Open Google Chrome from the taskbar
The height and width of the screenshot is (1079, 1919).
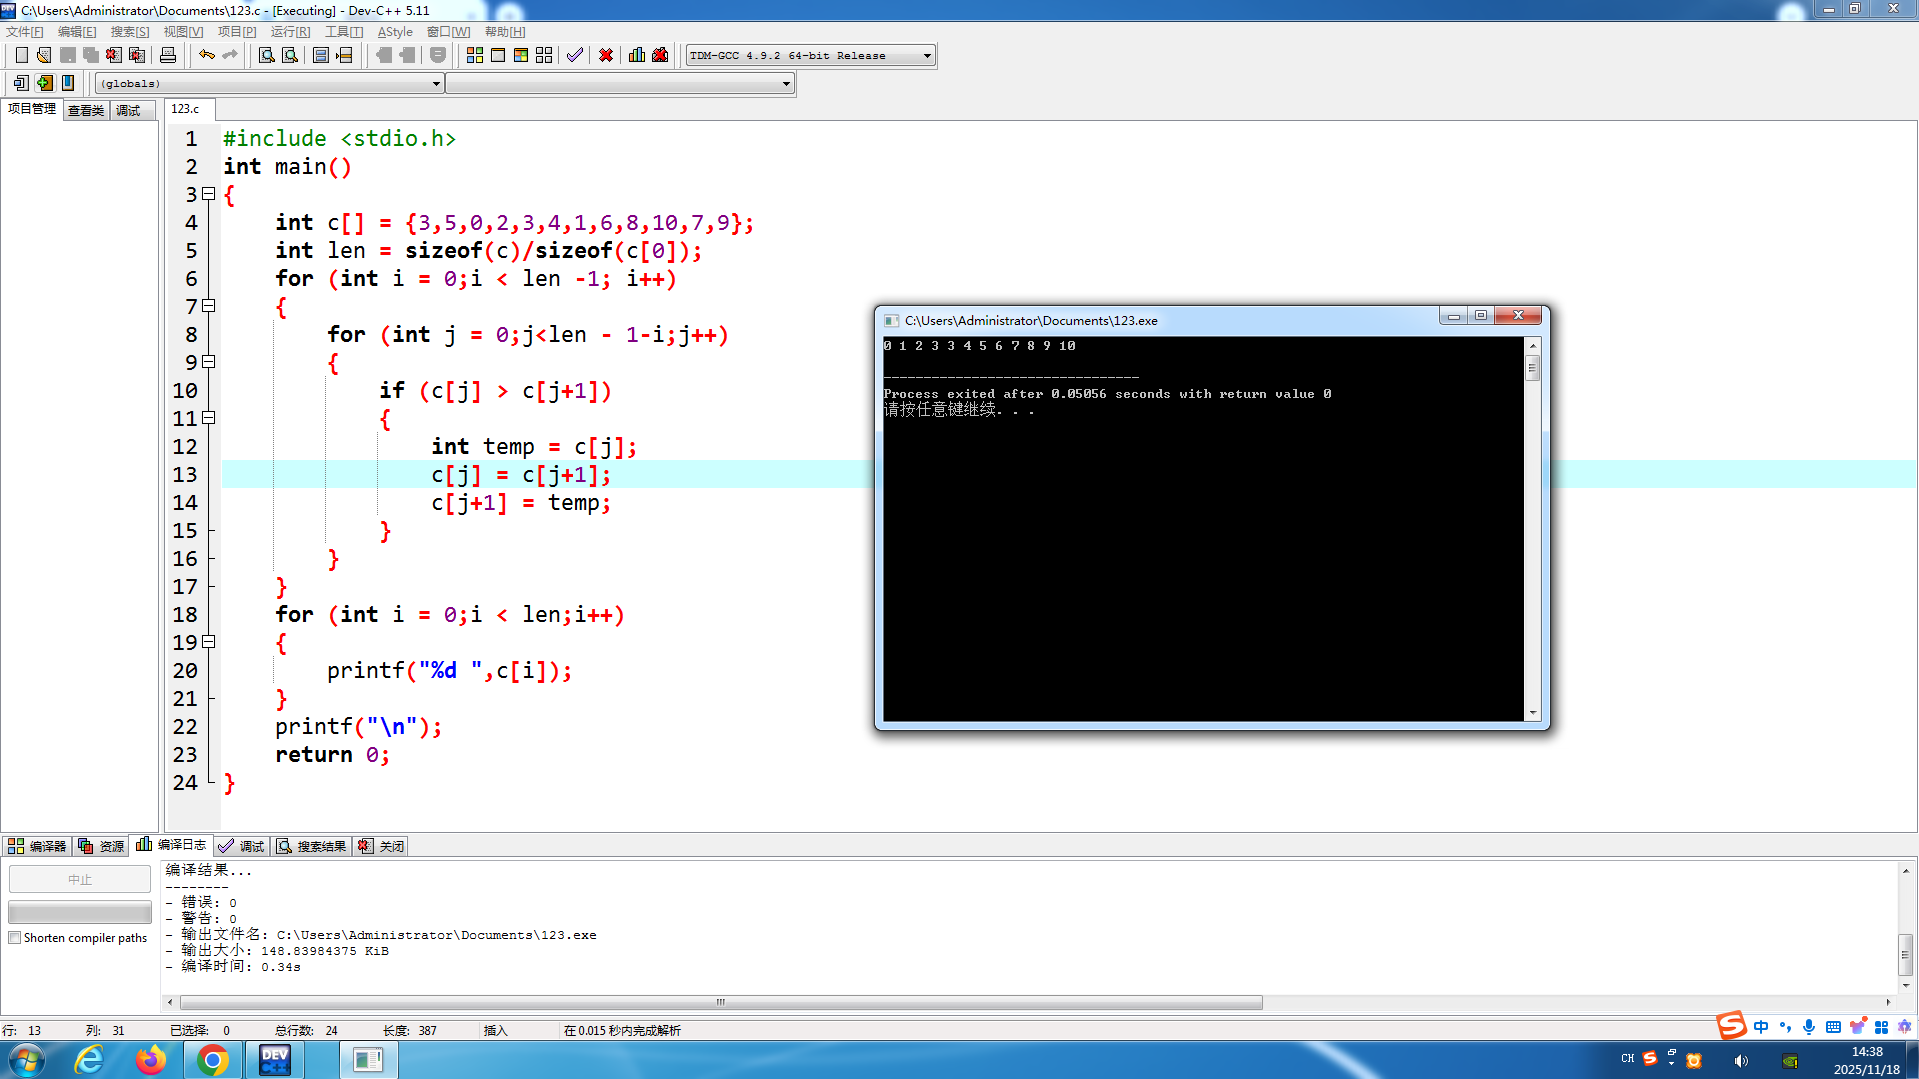coord(212,1060)
